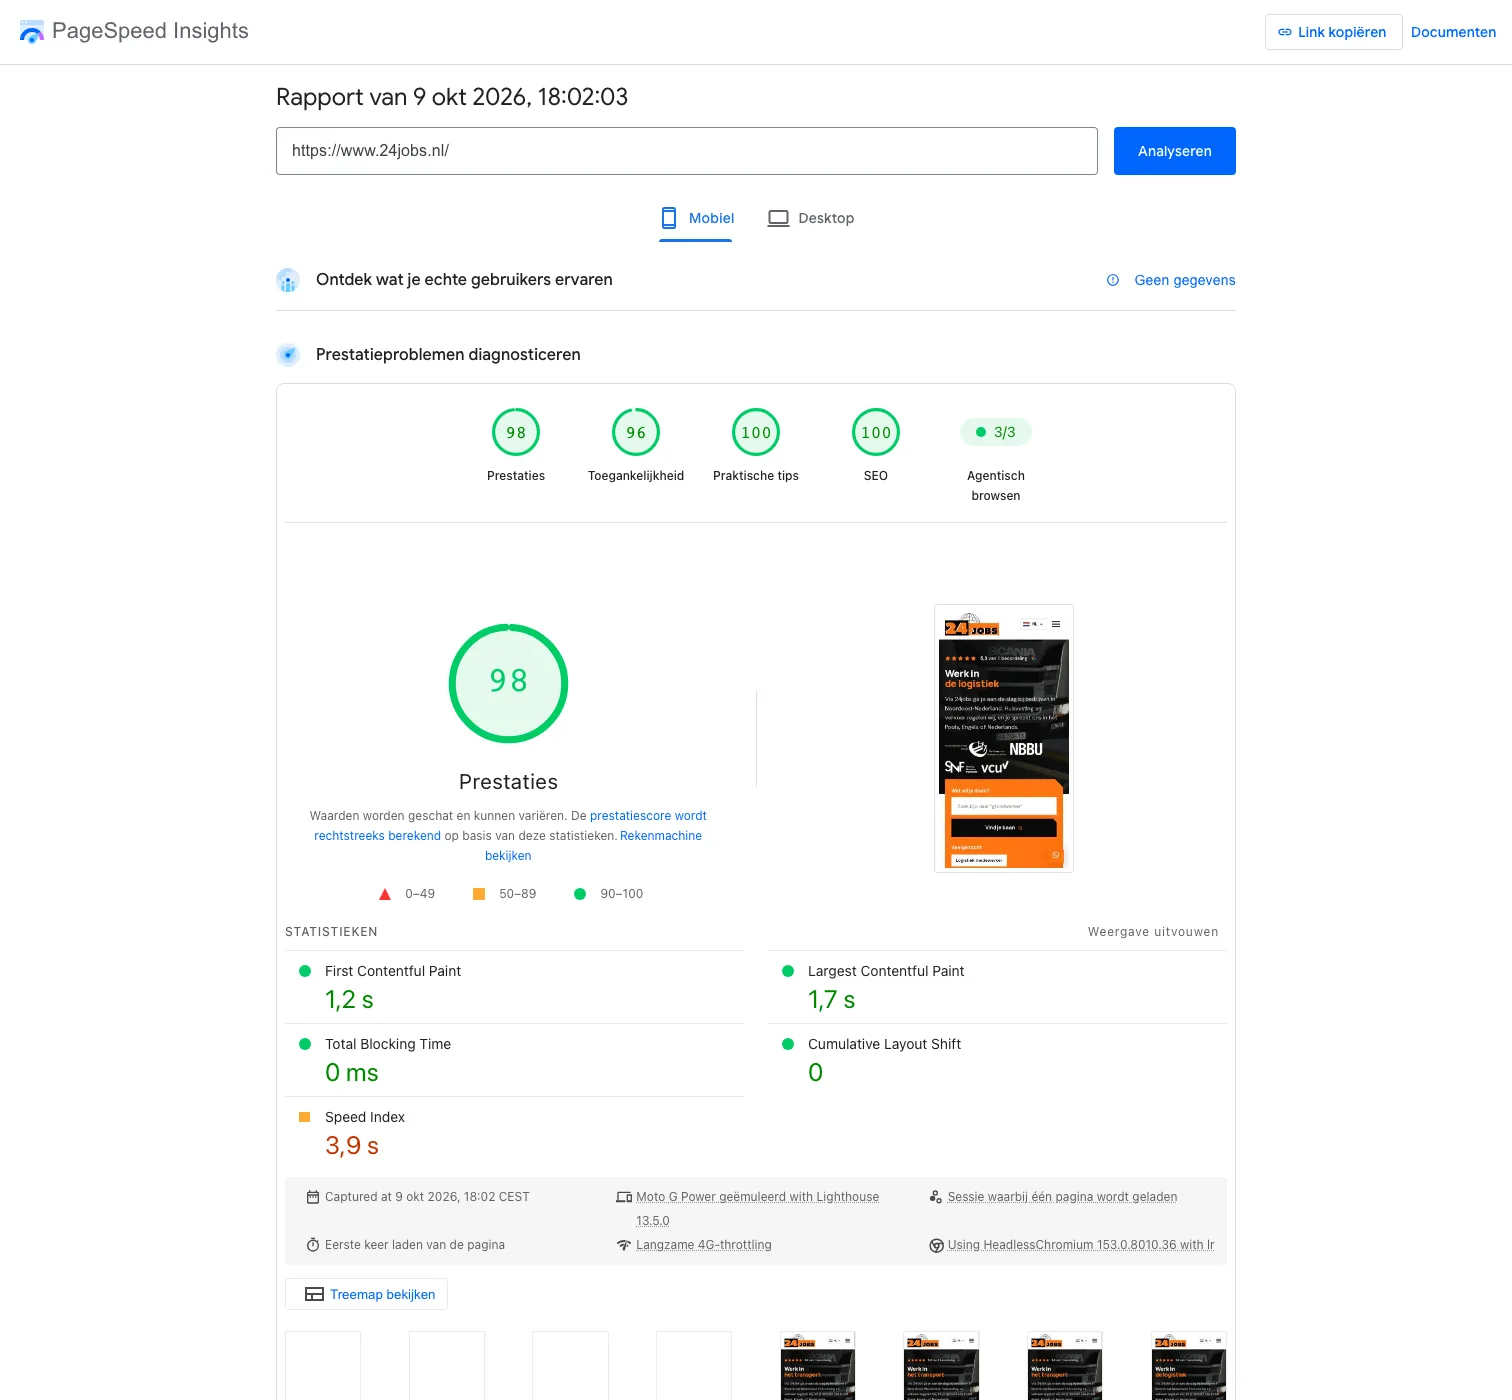1512x1400 pixels.
Task: Click the session icon beside Sessie waarbij
Action: point(936,1197)
